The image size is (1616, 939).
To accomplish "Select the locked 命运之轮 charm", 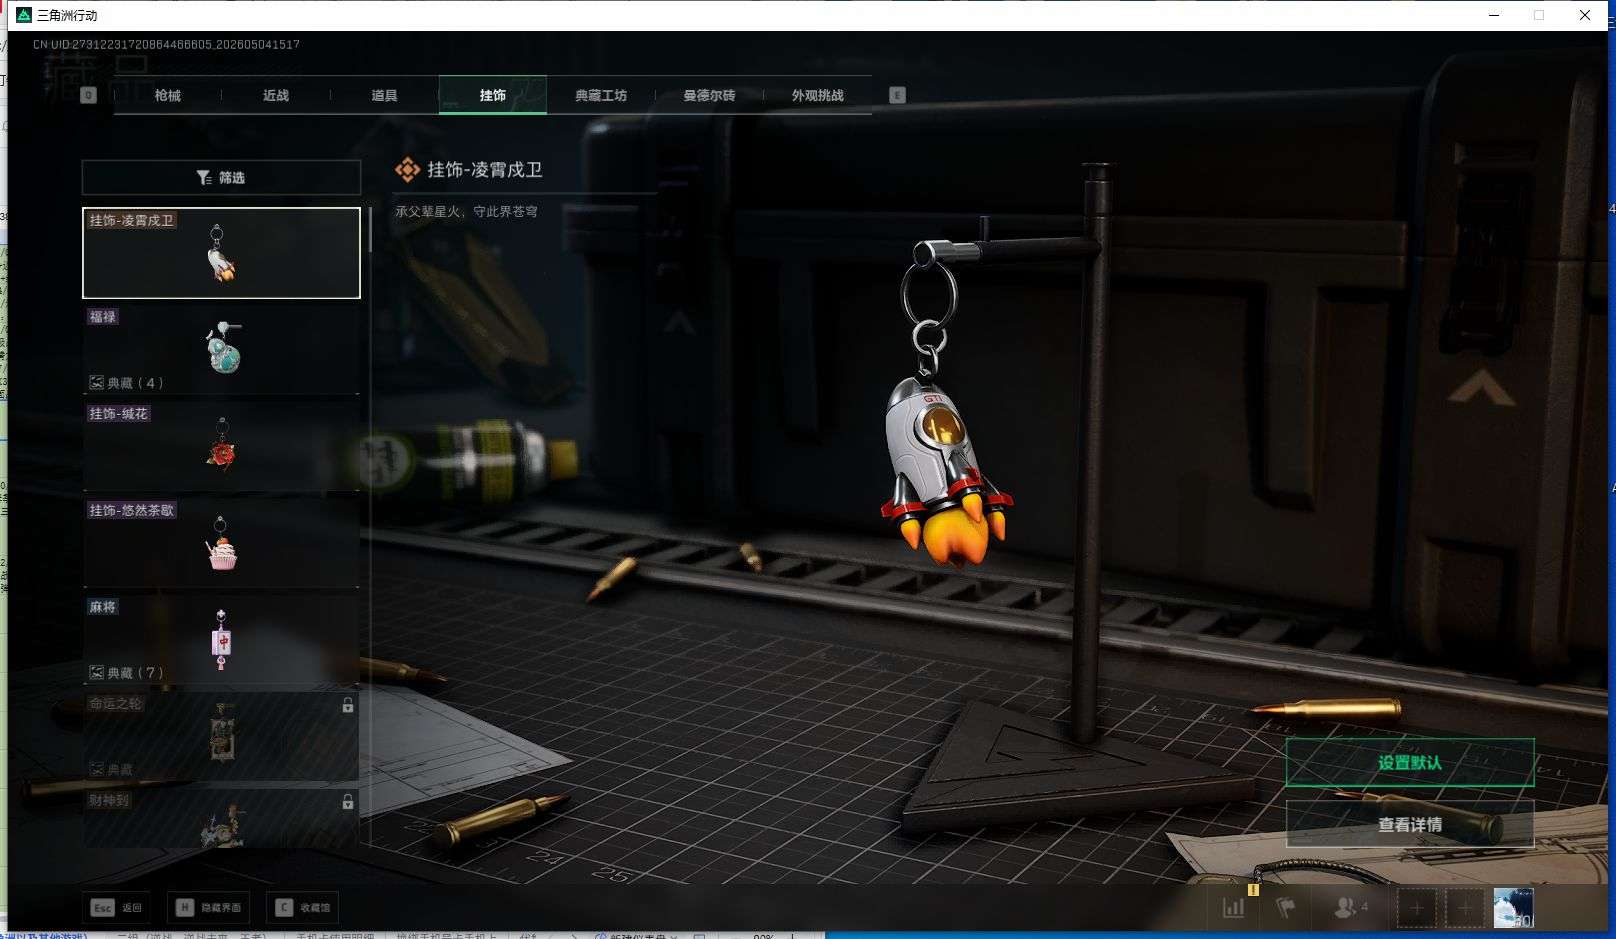I will 221,736.
